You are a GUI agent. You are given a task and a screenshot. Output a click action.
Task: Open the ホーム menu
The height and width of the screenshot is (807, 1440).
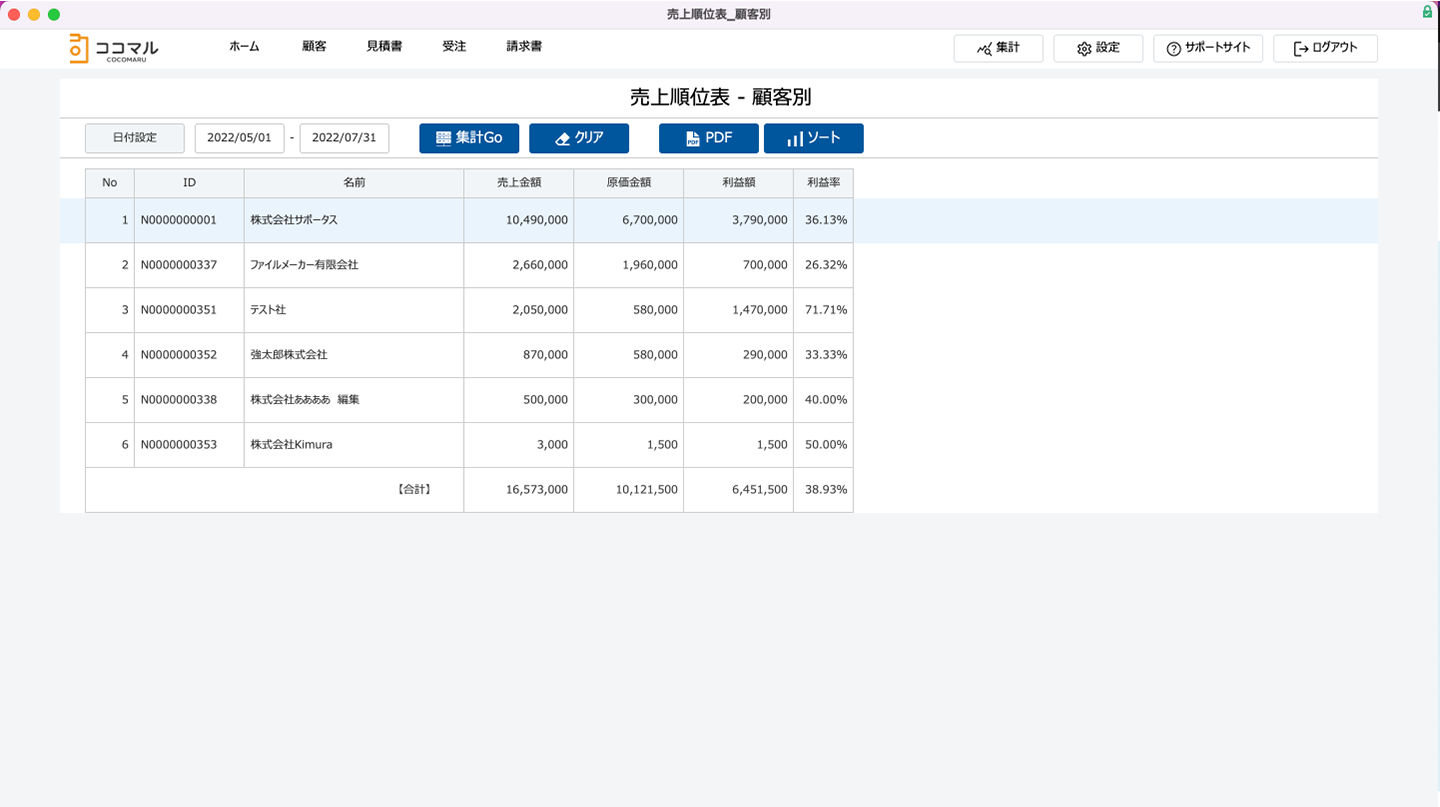tap(244, 47)
